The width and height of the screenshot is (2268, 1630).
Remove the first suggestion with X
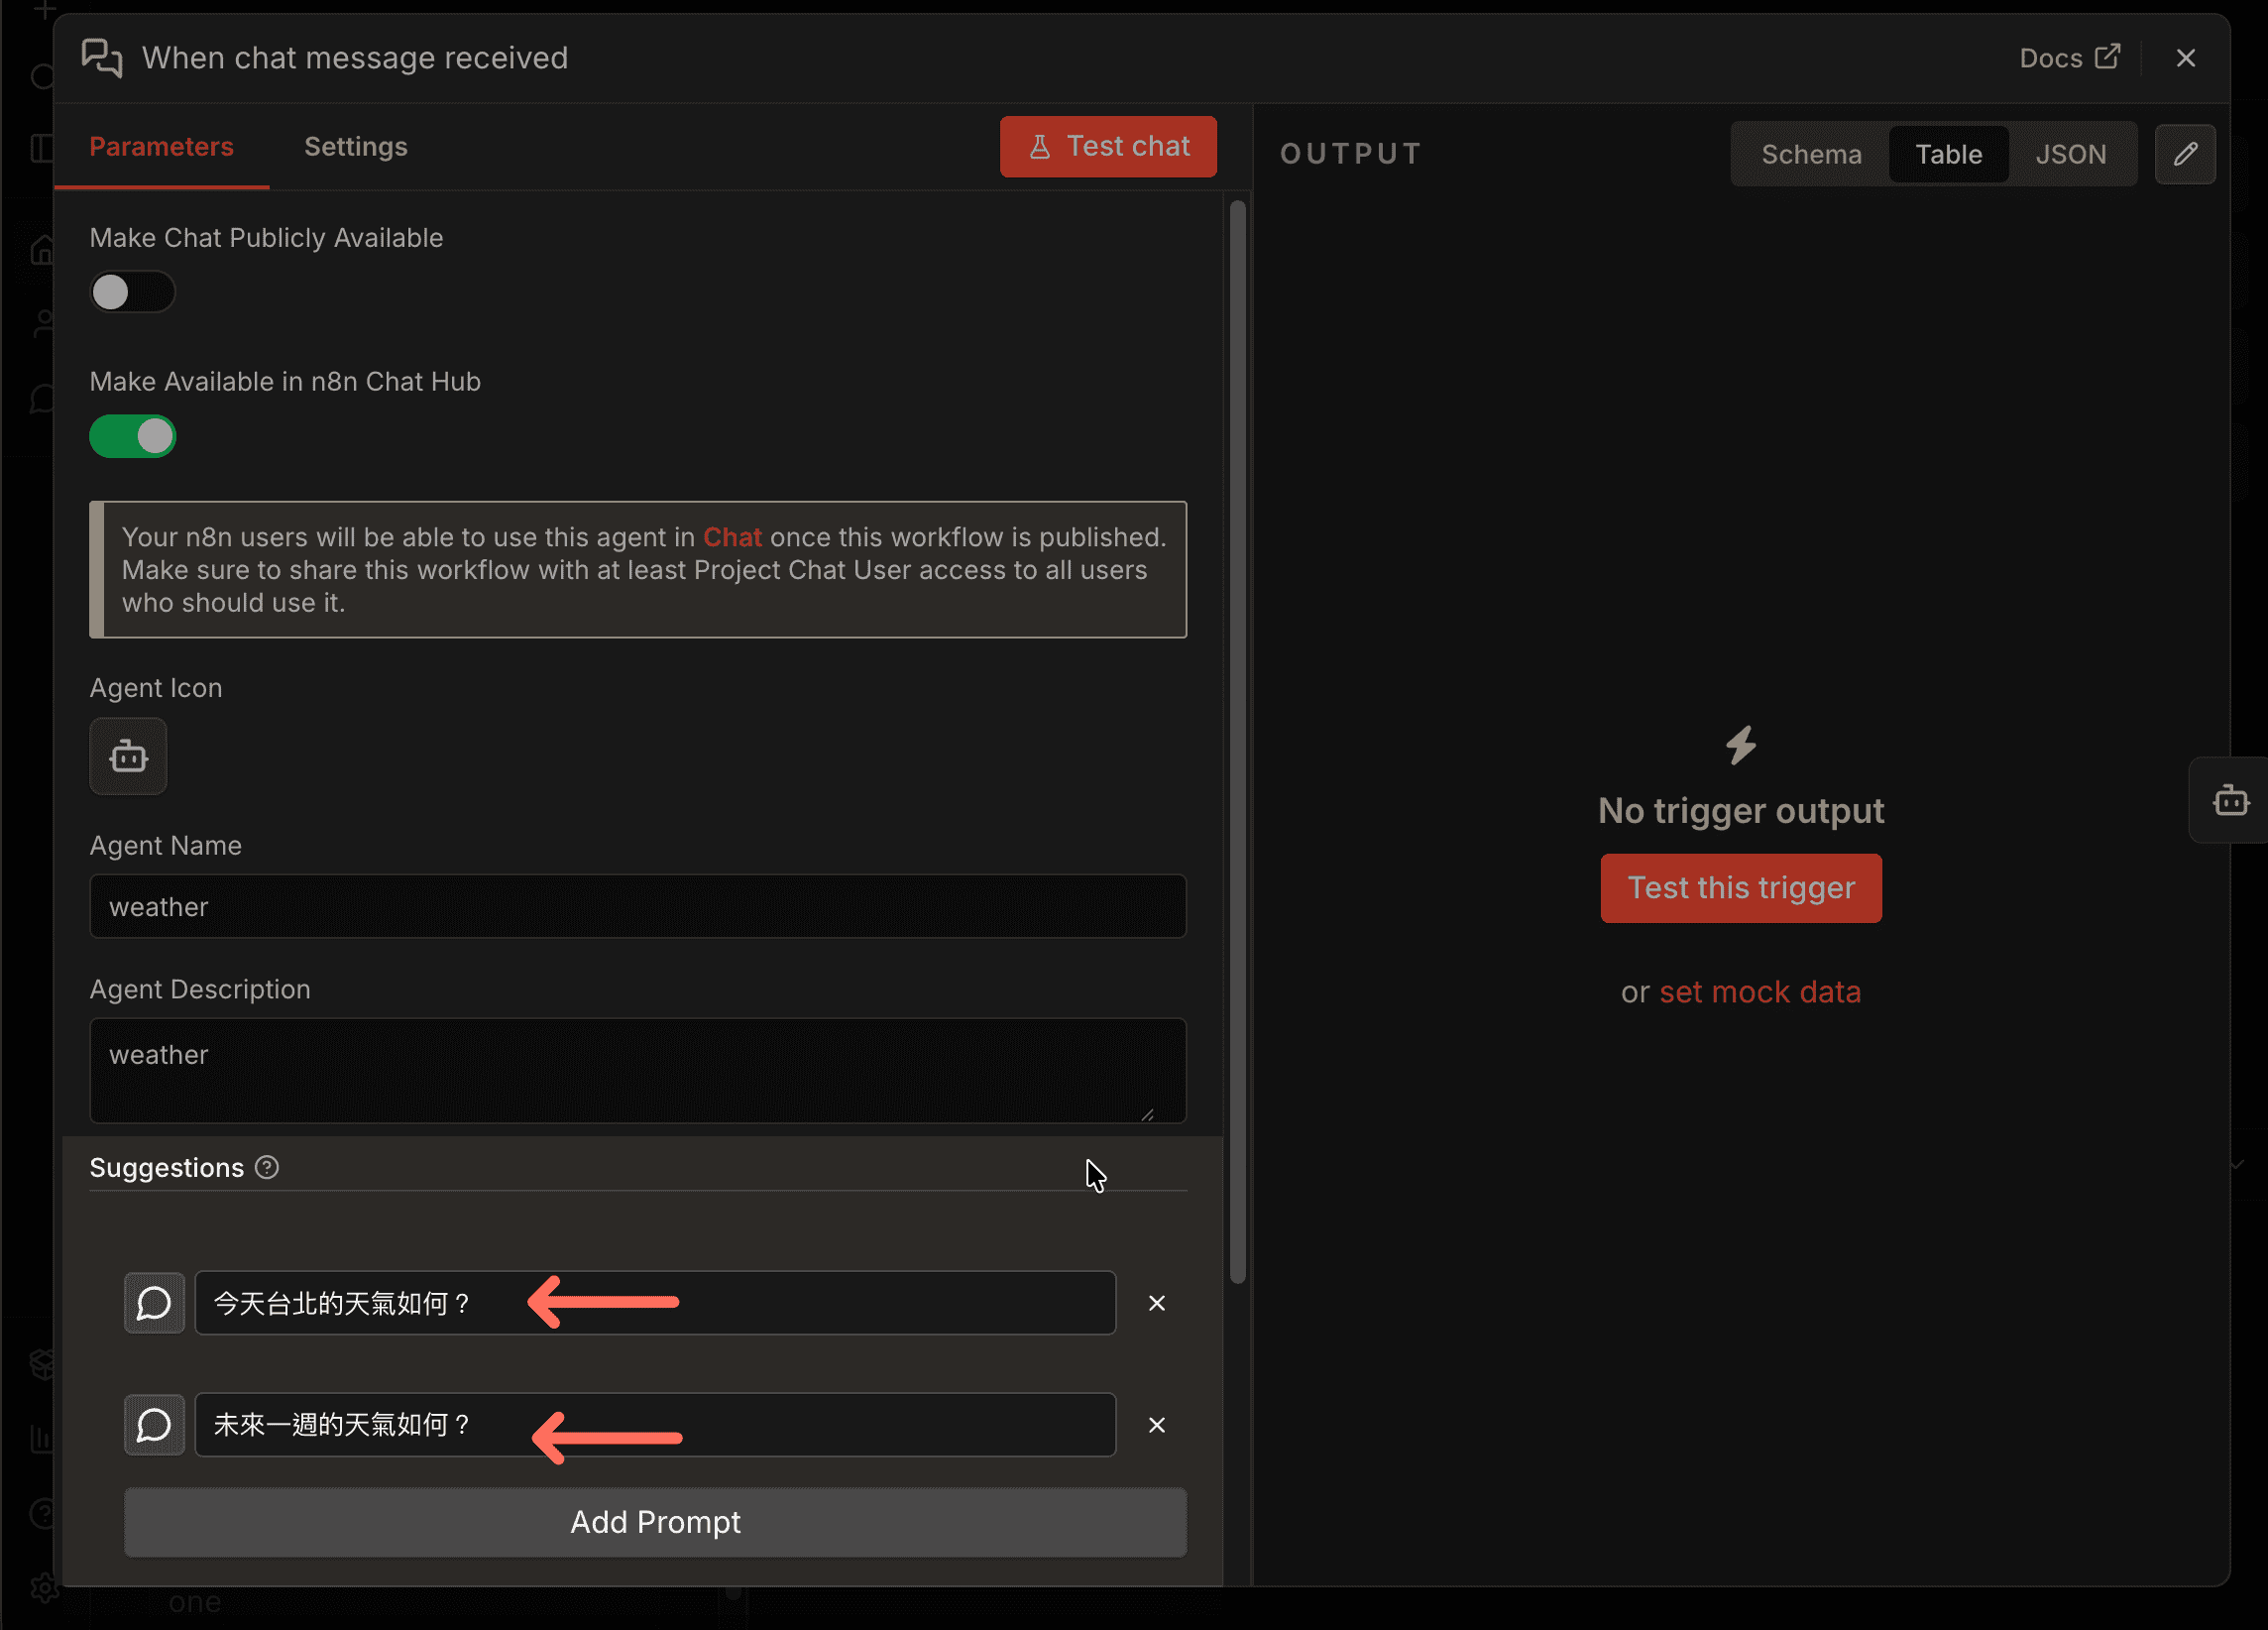[x=1156, y=1303]
